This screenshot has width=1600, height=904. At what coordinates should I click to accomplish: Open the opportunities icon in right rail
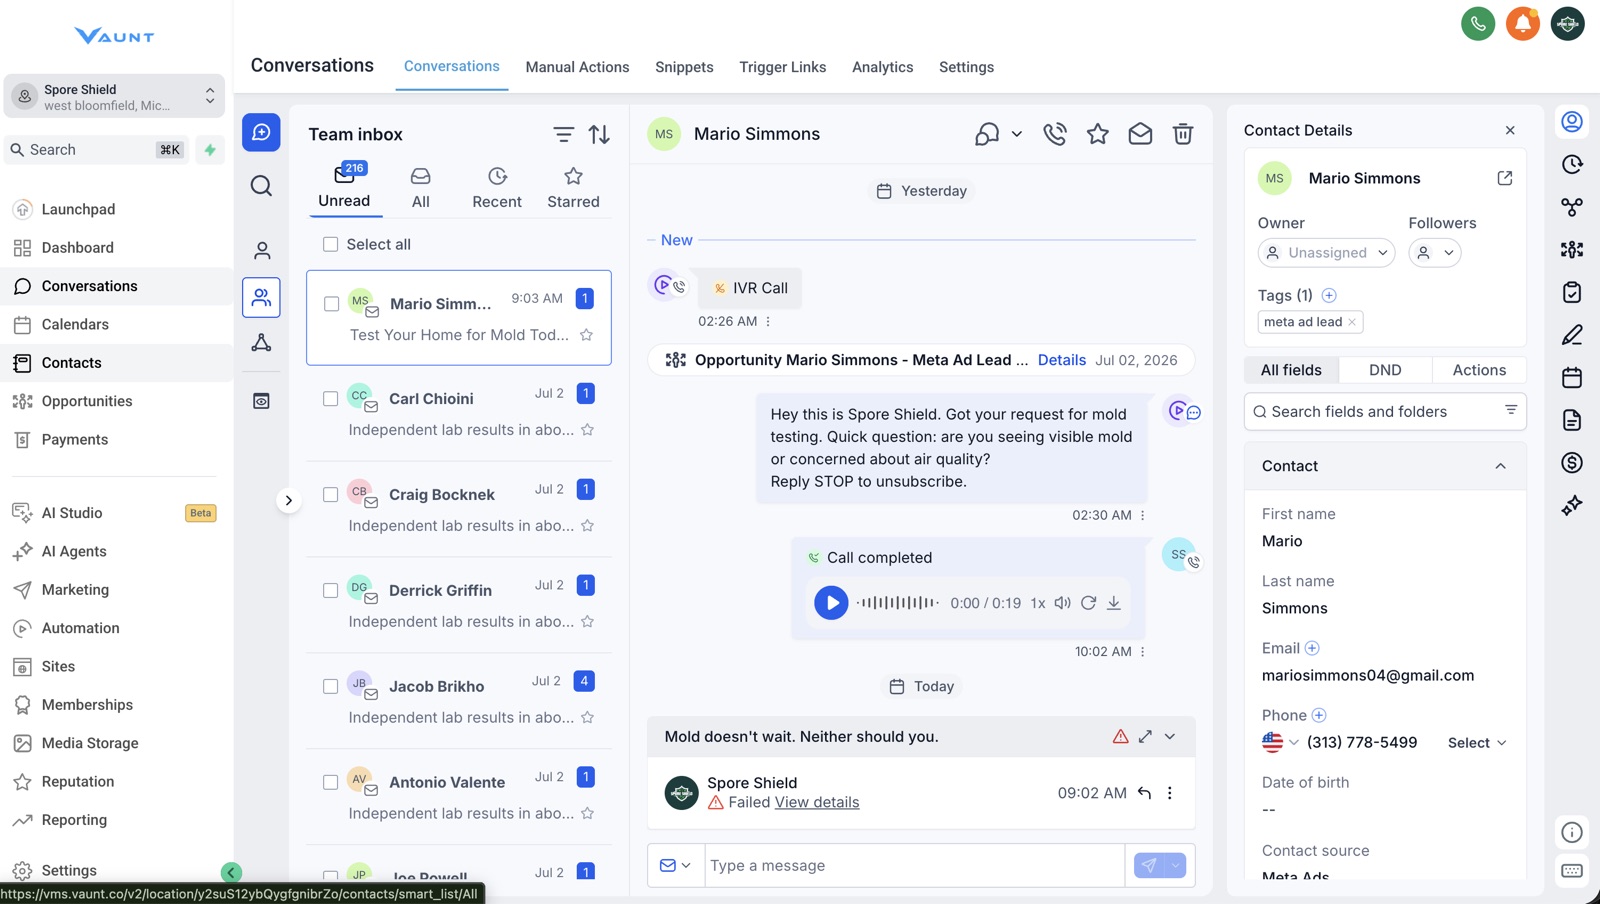coord(1572,249)
